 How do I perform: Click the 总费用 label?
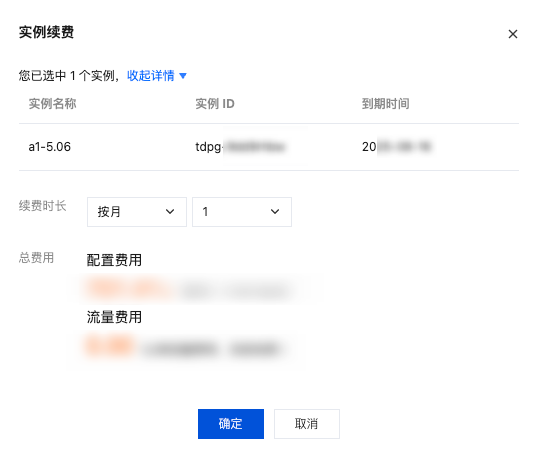pos(36,258)
